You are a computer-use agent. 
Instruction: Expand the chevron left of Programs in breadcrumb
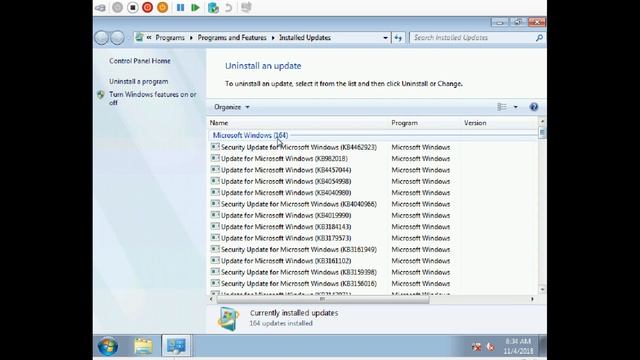click(149, 38)
